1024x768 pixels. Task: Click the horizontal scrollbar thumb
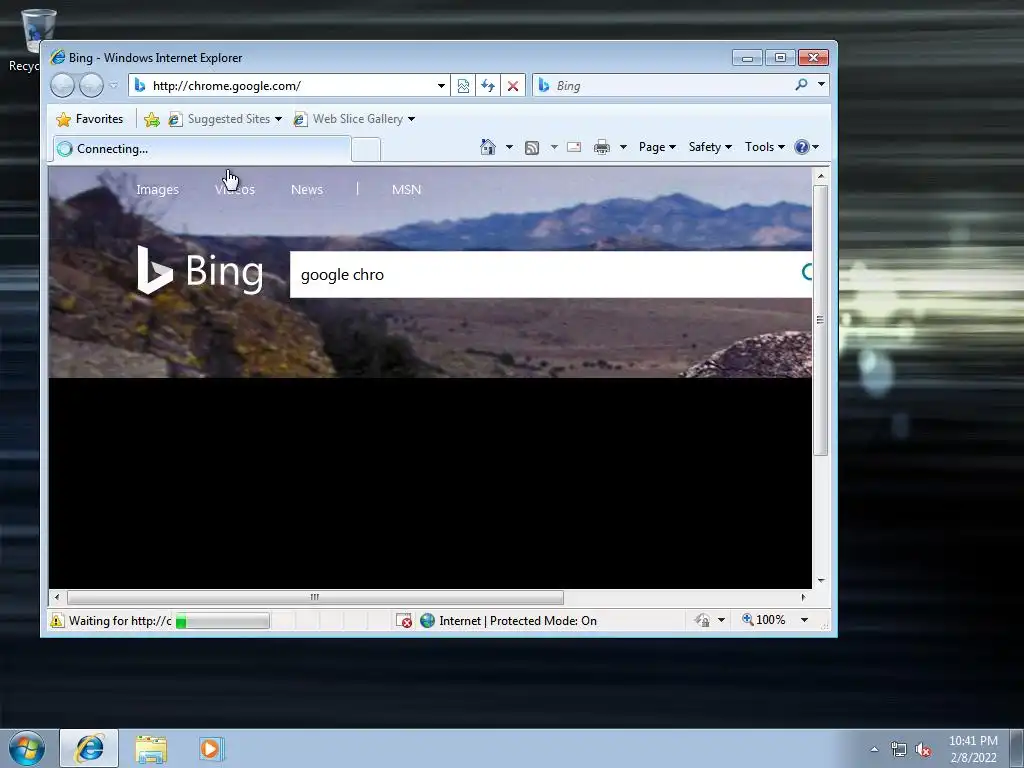(315, 597)
